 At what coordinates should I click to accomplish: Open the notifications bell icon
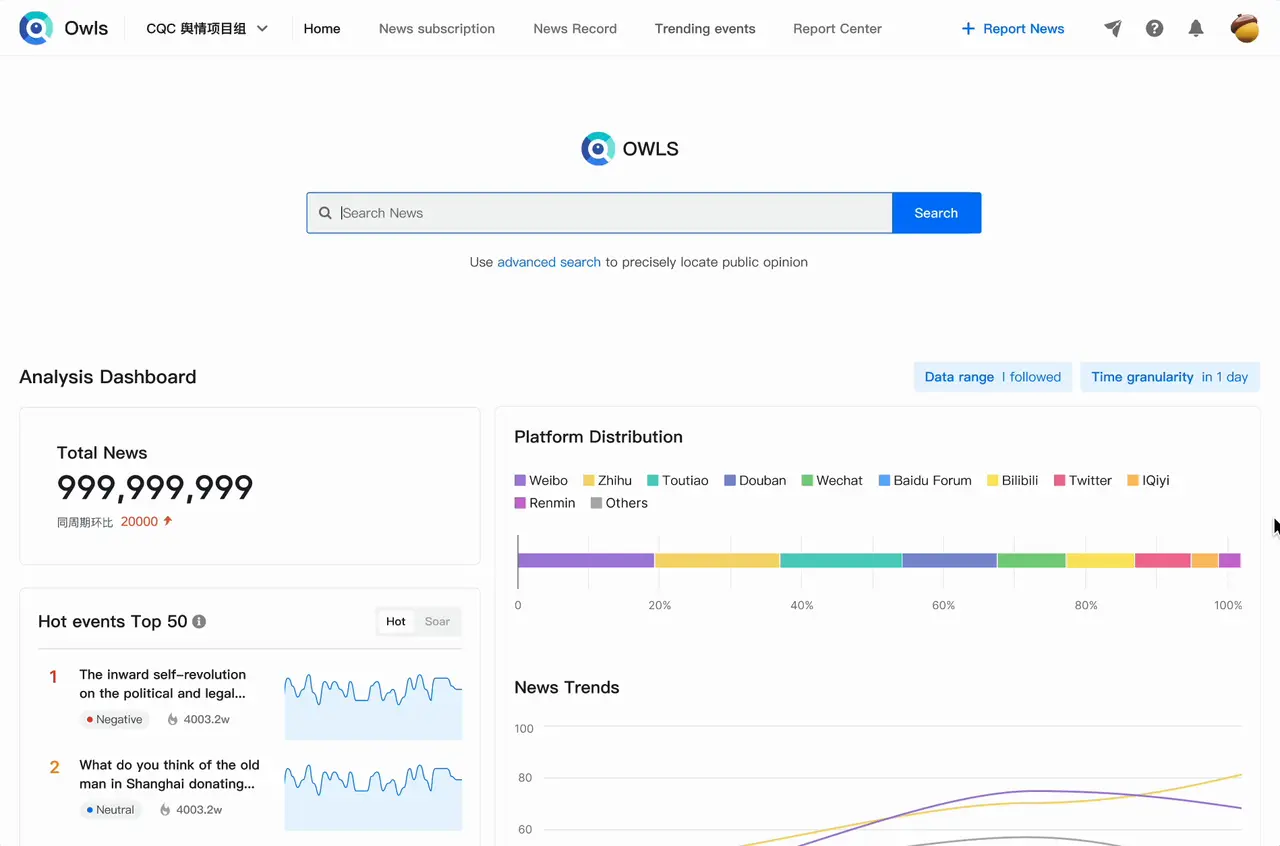(1196, 28)
